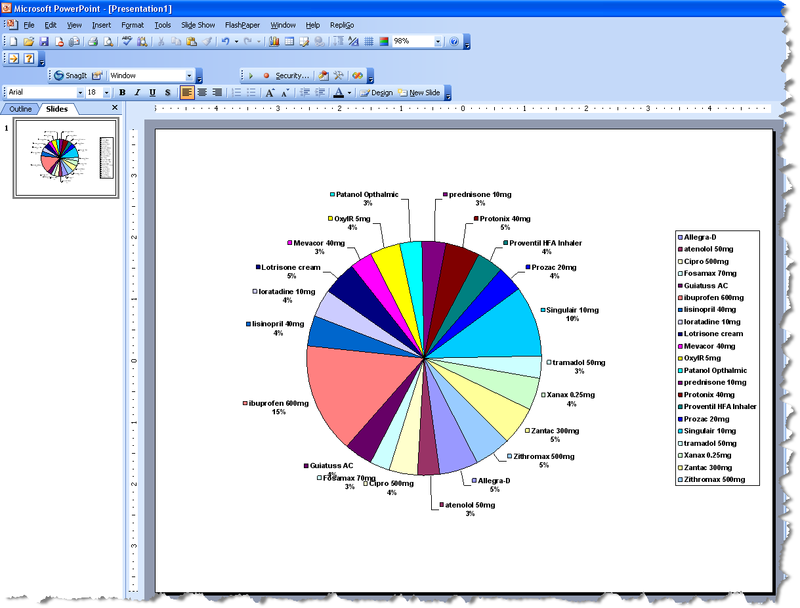This screenshot has height=608, width=800.
Task: Open Microsoft PowerPoint Help (blue question mark)
Action: 454,41
